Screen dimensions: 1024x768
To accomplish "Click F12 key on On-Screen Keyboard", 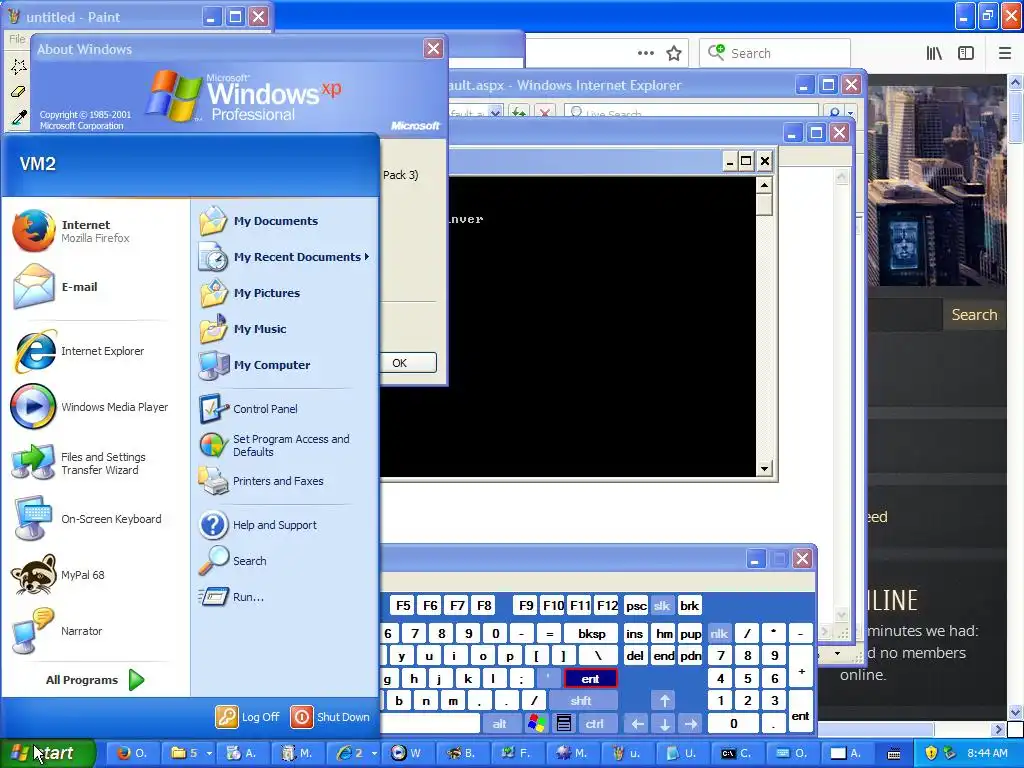I will click(607, 606).
